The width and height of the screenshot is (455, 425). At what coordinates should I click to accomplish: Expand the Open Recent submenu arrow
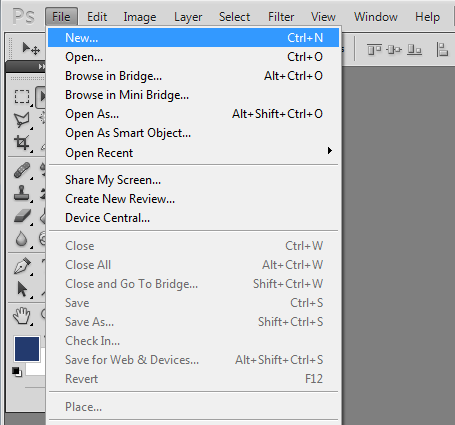[330, 151]
